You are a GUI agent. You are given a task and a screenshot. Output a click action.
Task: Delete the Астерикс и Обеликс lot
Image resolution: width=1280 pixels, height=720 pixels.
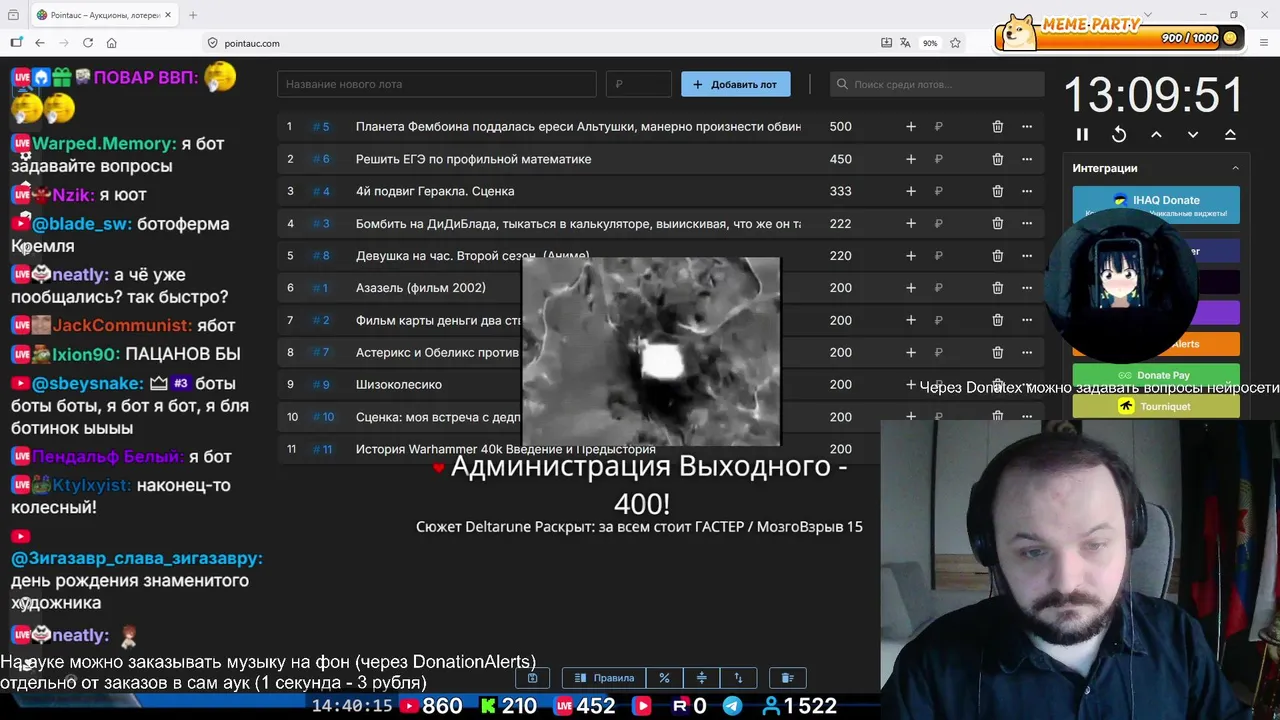997,352
